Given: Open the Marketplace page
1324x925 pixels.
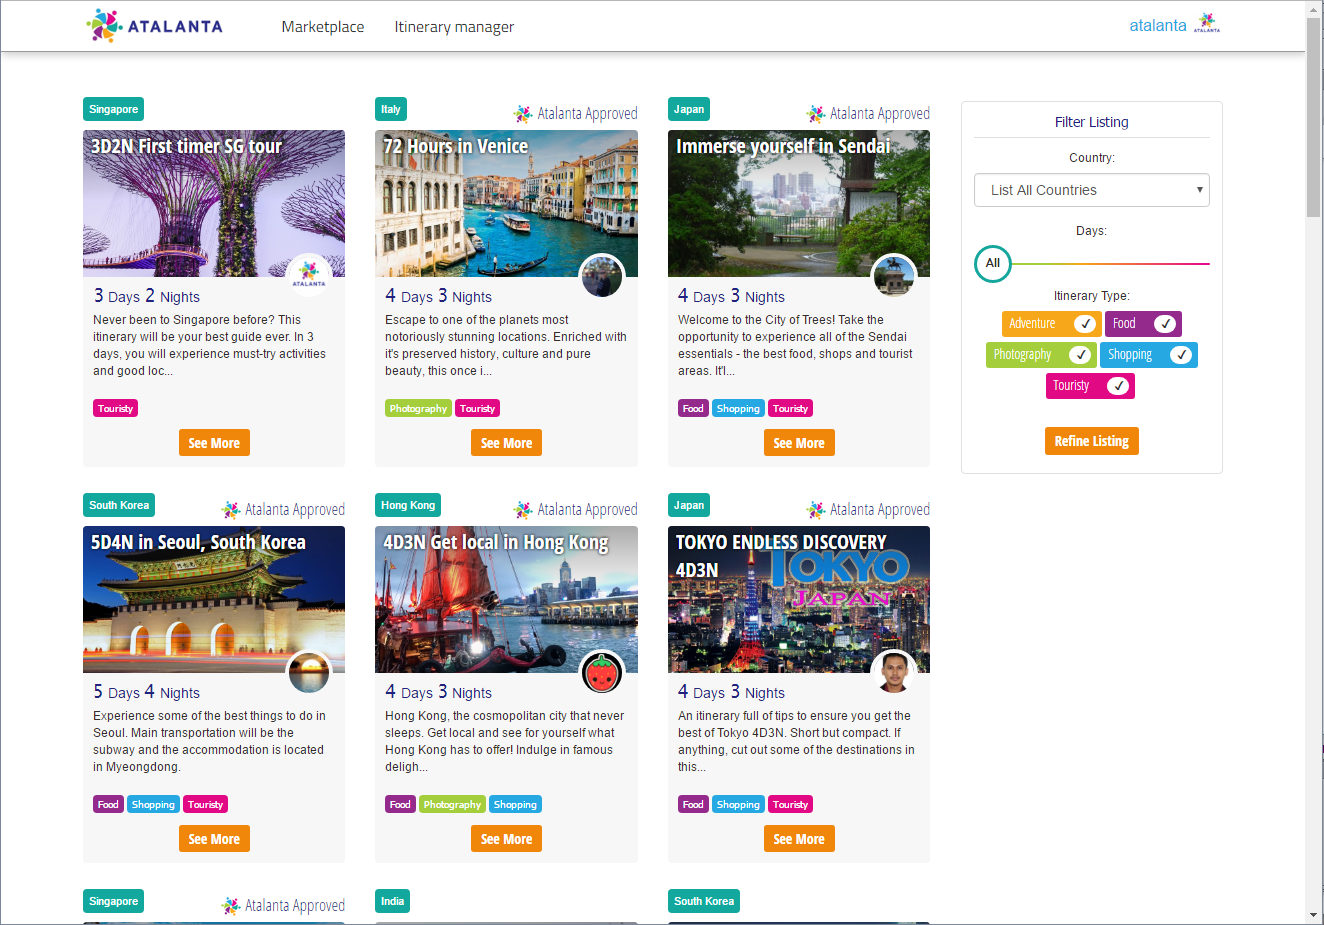Looking at the screenshot, I should [323, 27].
